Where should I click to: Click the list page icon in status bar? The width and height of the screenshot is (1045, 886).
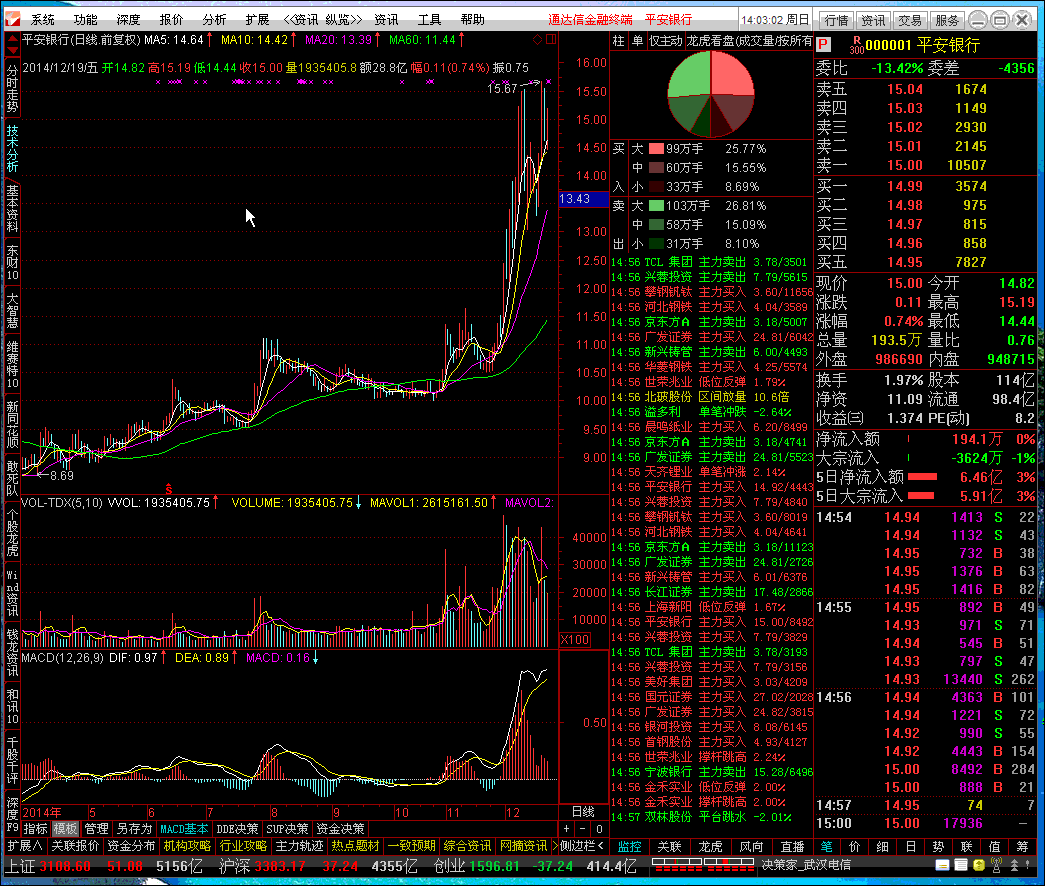[x=960, y=865]
